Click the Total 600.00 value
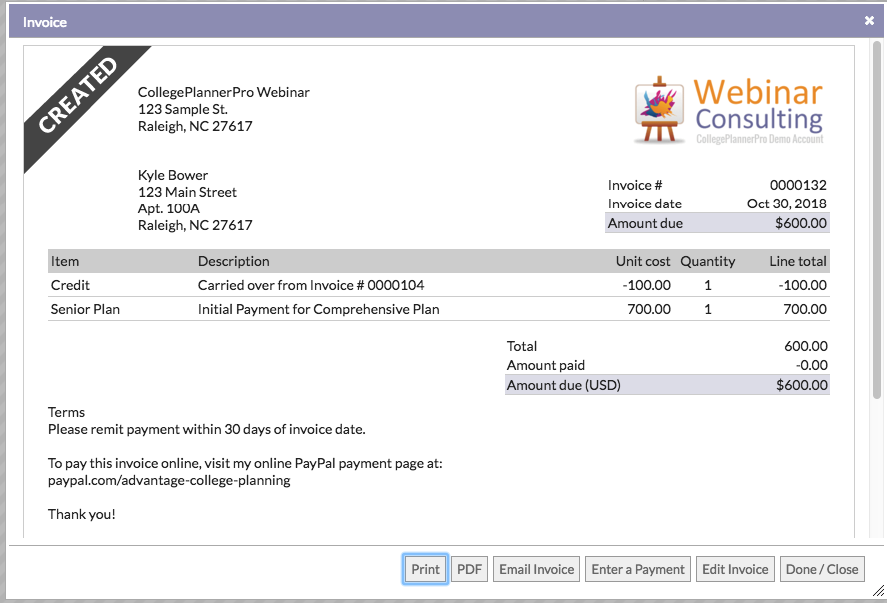The image size is (887, 603). click(x=806, y=346)
